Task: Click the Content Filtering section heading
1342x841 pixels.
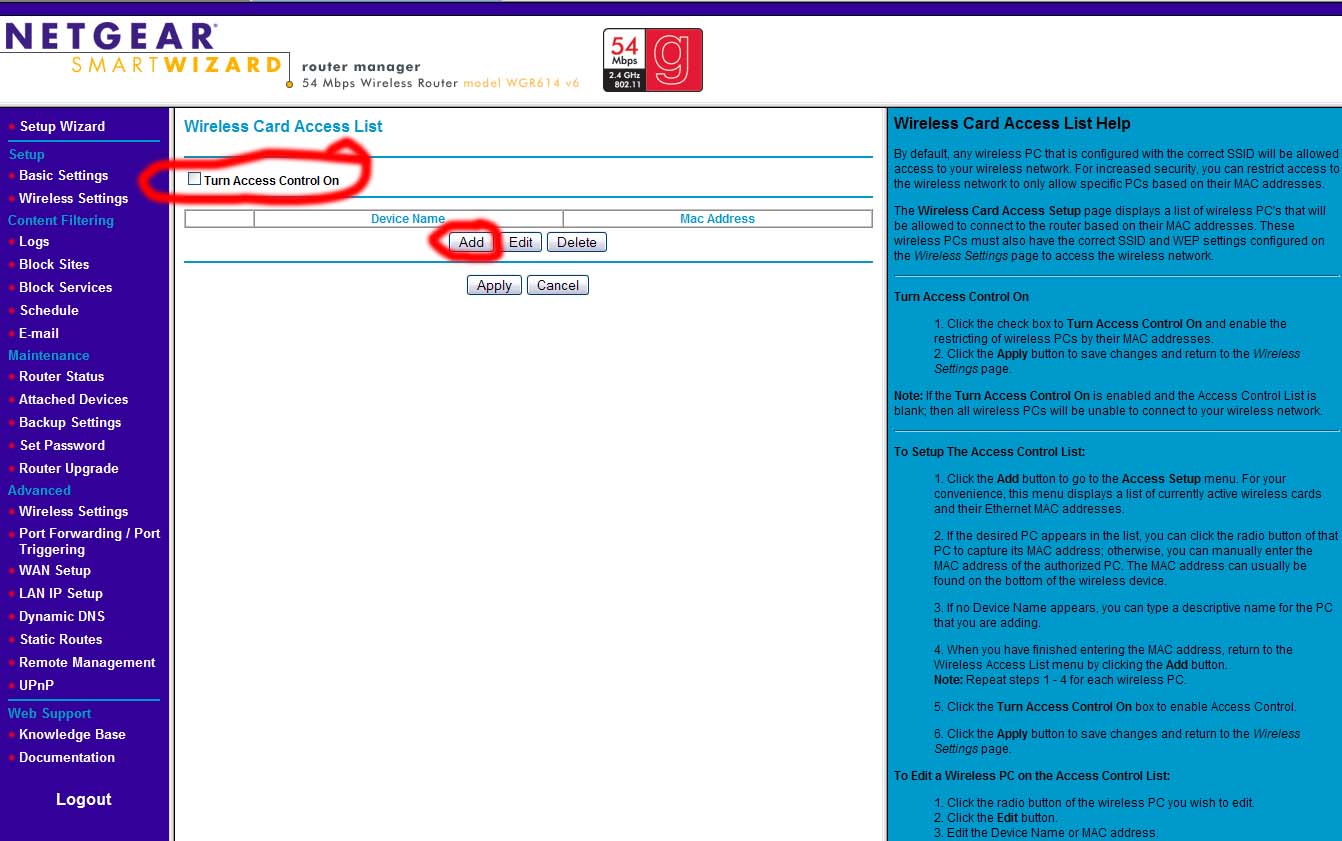Action: pos(61,220)
